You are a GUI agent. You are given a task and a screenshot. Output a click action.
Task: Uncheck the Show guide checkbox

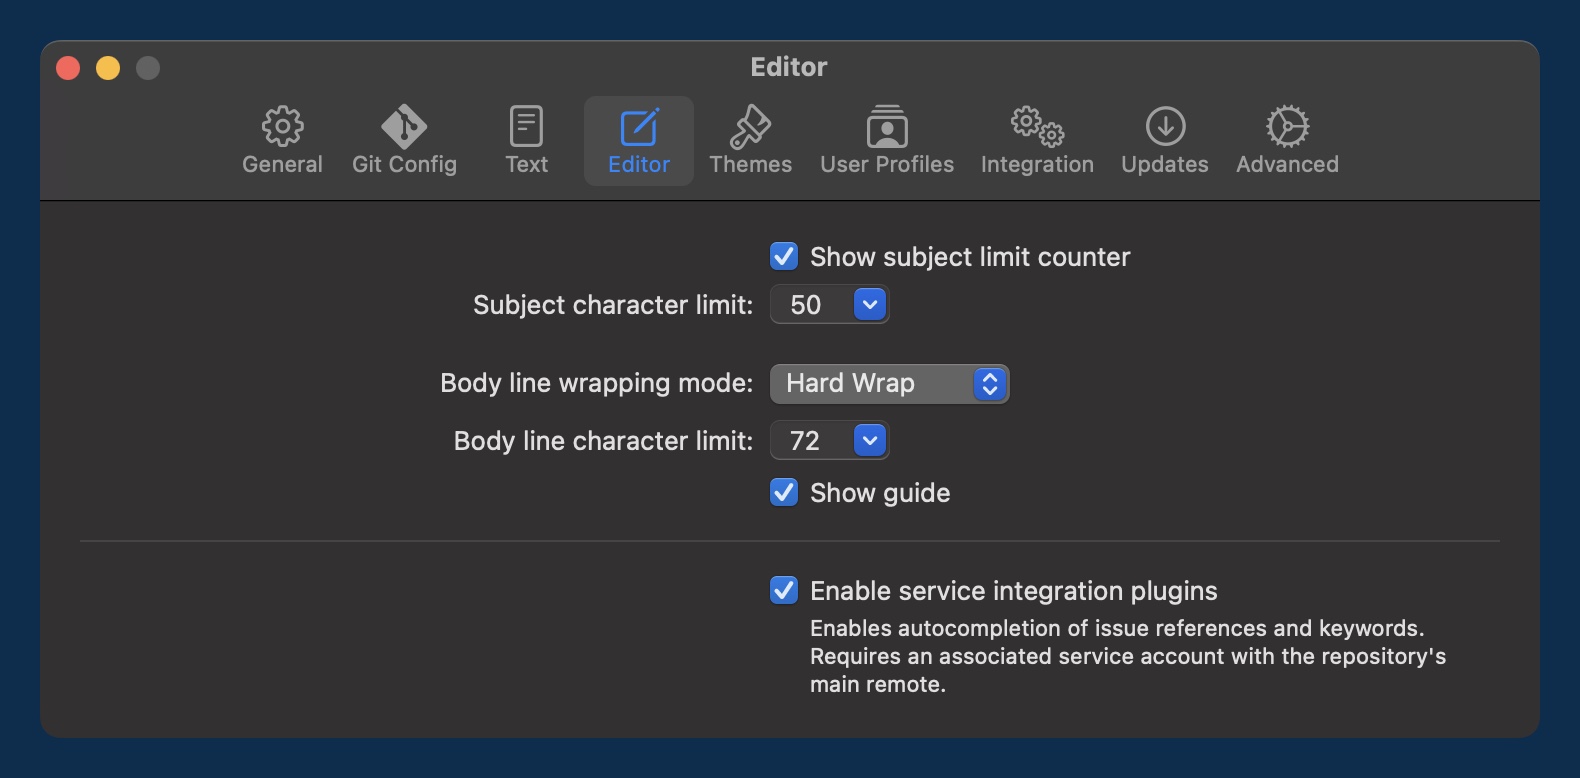tap(784, 493)
